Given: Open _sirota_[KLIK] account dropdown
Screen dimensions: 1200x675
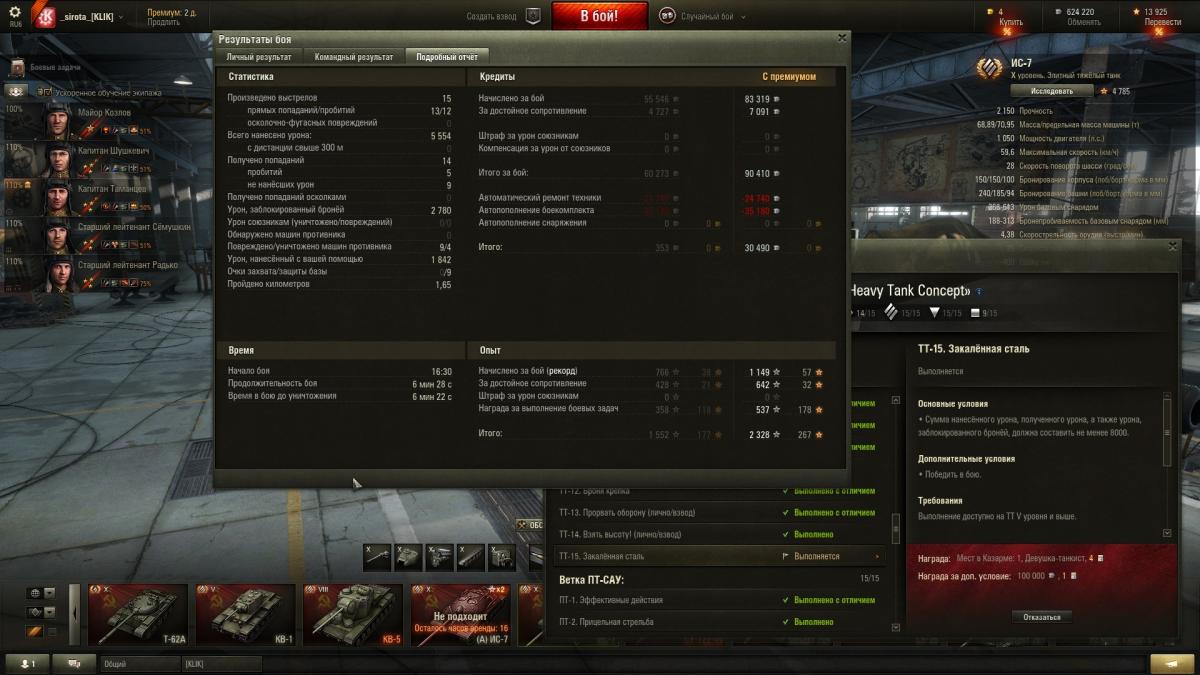Looking at the screenshot, I should click(x=92, y=16).
